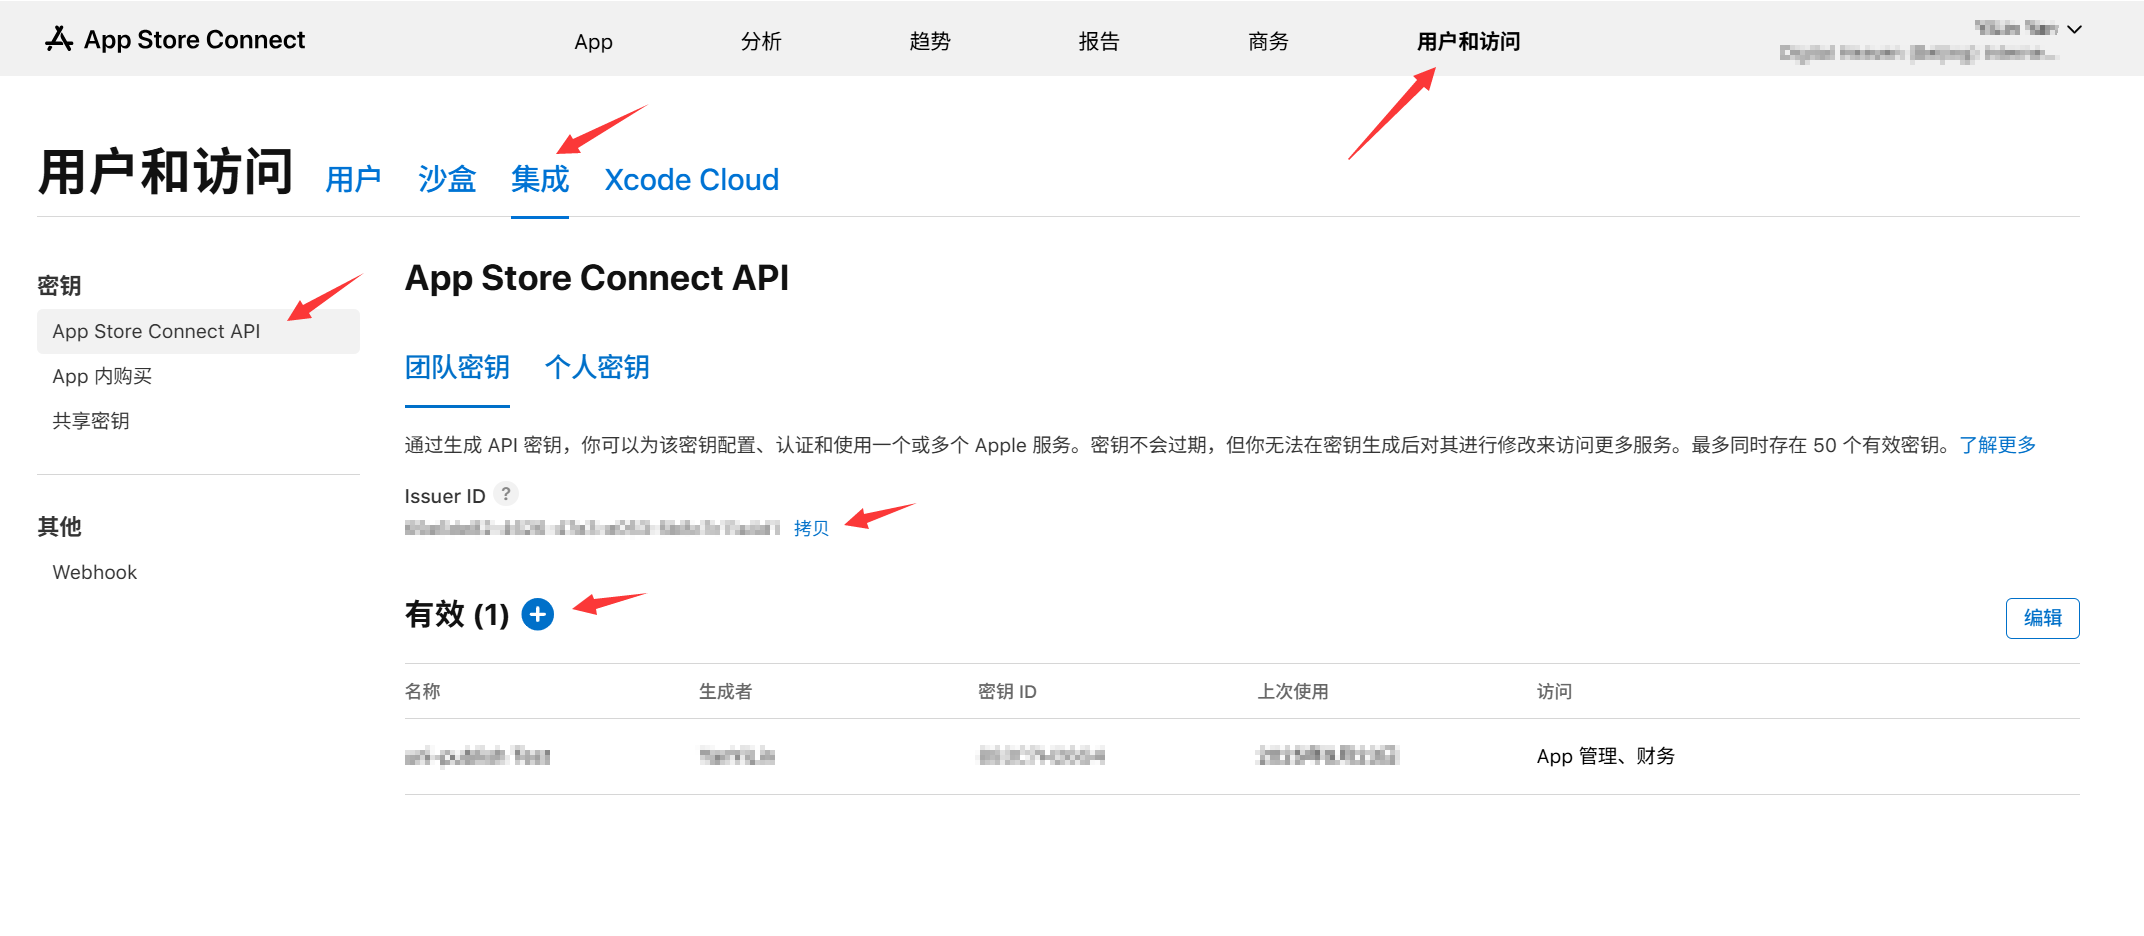Select 共享密钥 in the sidebar
This screenshot has width=2144, height=936.
91,421
